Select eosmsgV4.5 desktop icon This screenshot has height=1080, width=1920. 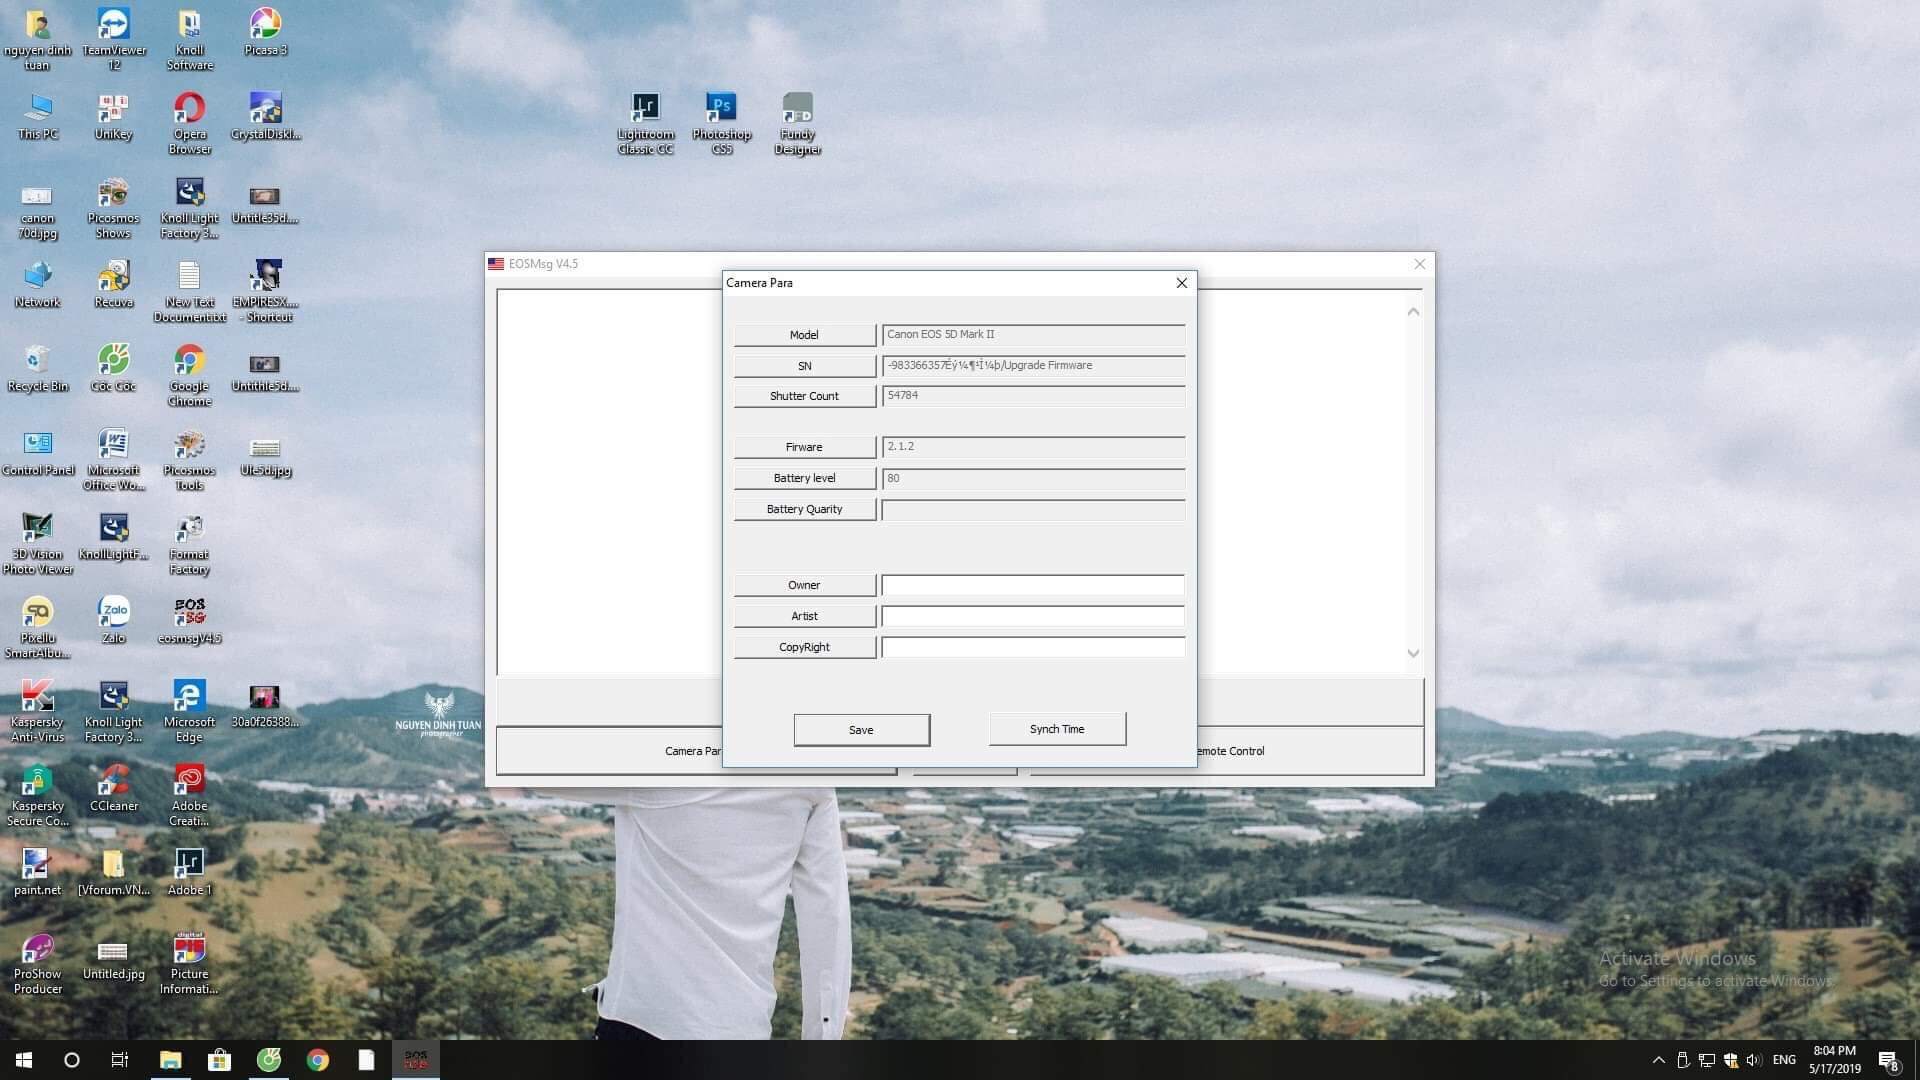189,612
